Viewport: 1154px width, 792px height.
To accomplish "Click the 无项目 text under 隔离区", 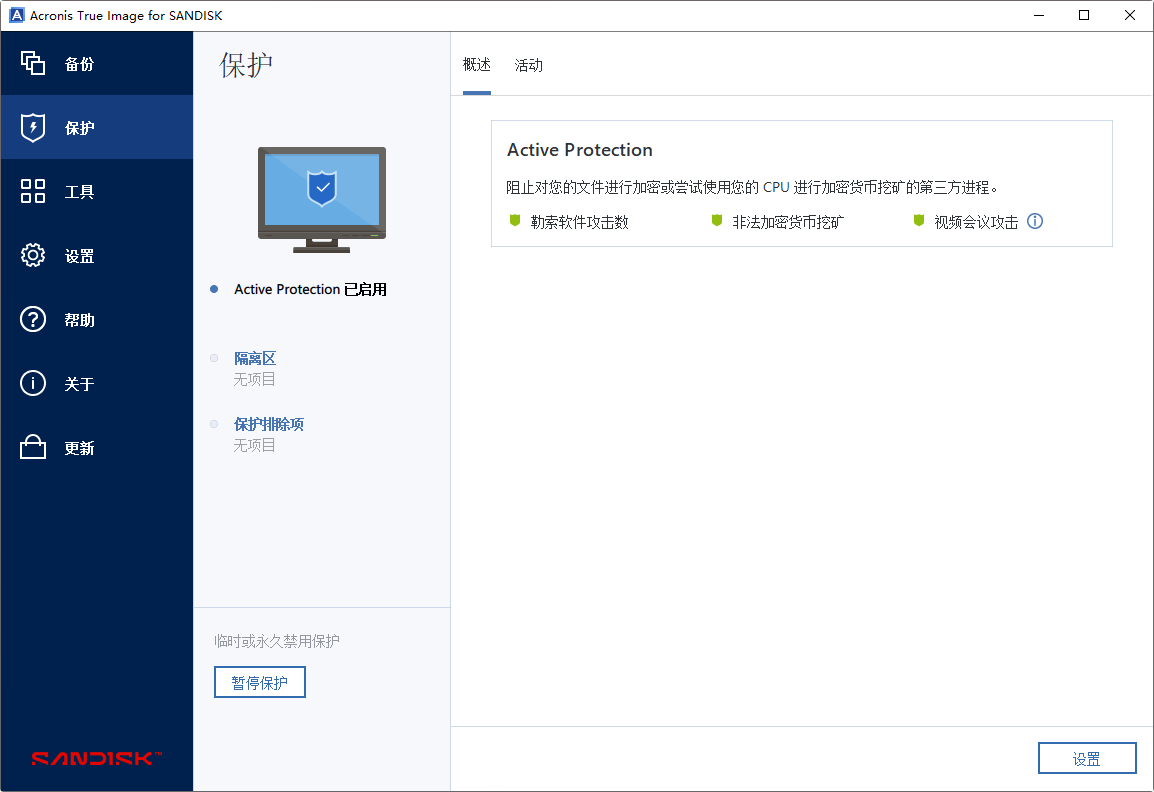I will point(255,380).
